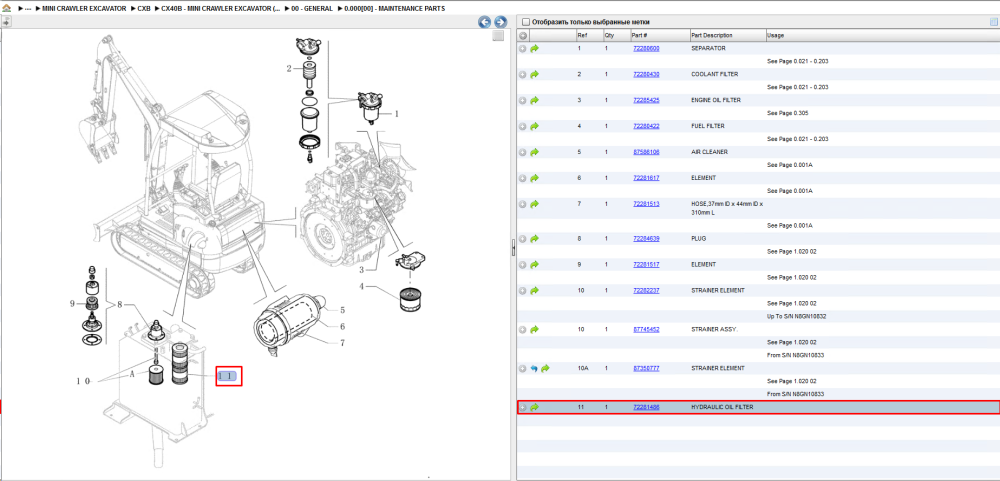The height and width of the screenshot is (481, 1000).
Task: Open part number link 72281513
Action: click(x=646, y=204)
